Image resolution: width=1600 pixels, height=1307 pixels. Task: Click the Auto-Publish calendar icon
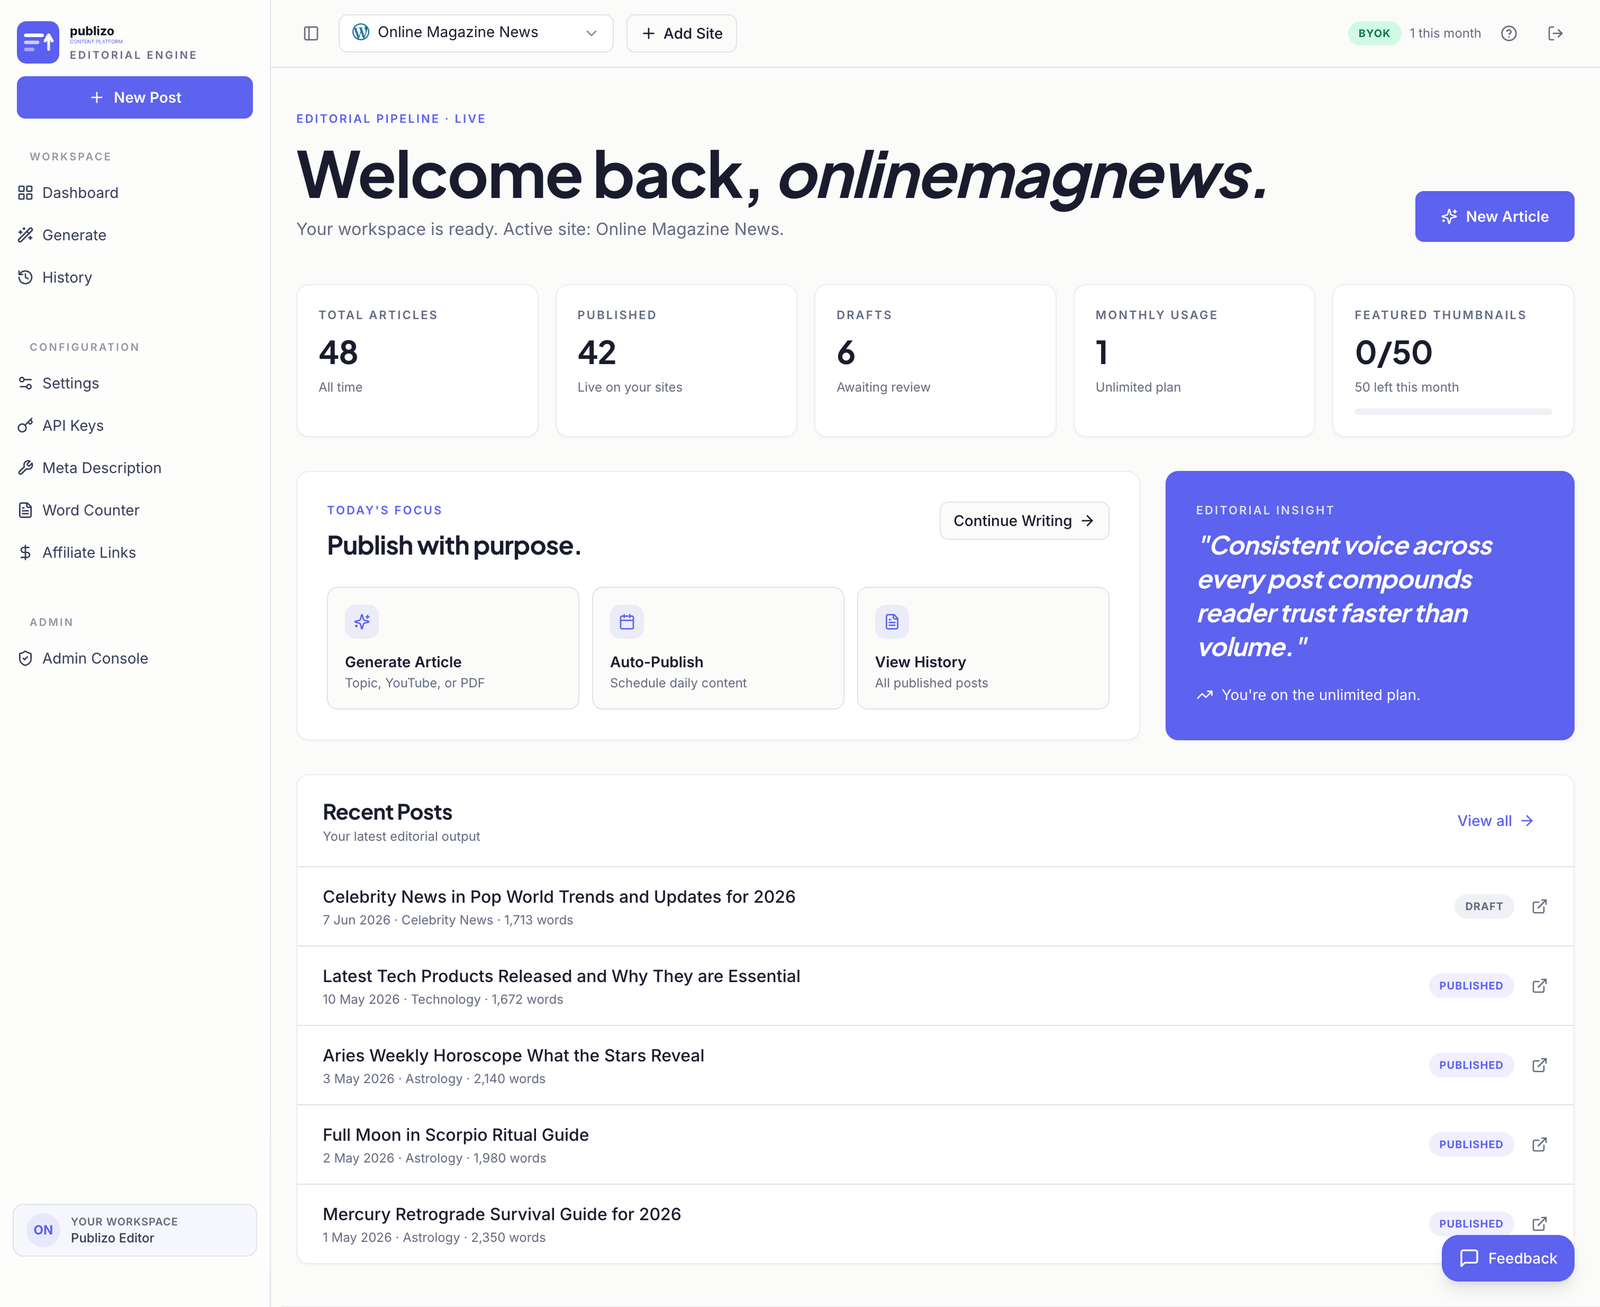[x=627, y=621]
